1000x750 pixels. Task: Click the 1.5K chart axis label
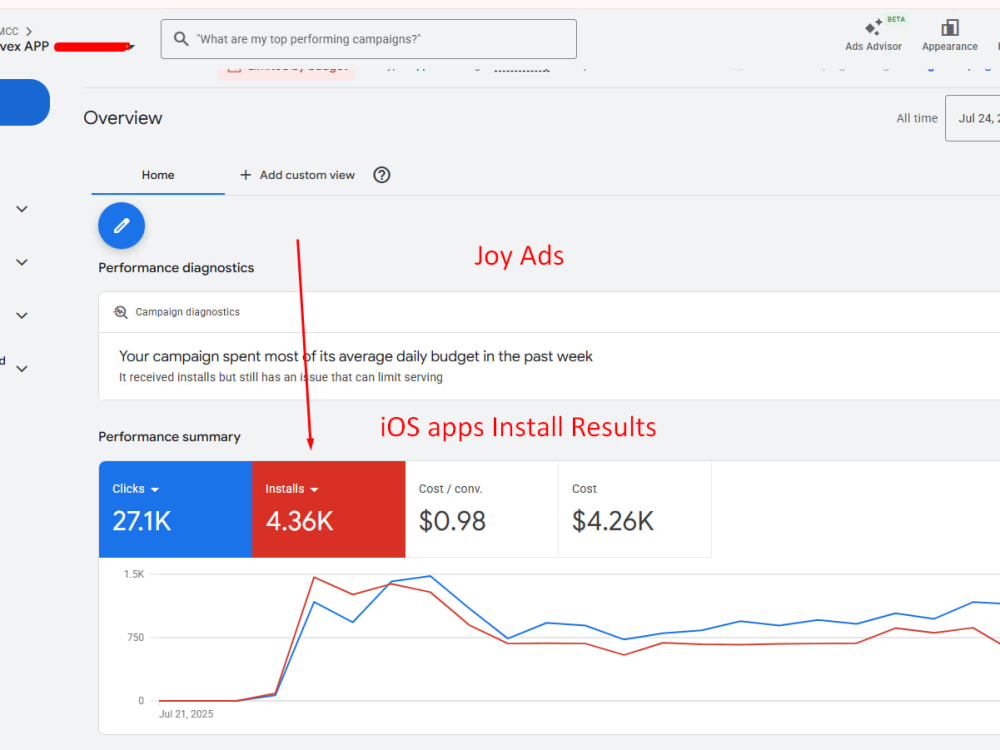134,574
